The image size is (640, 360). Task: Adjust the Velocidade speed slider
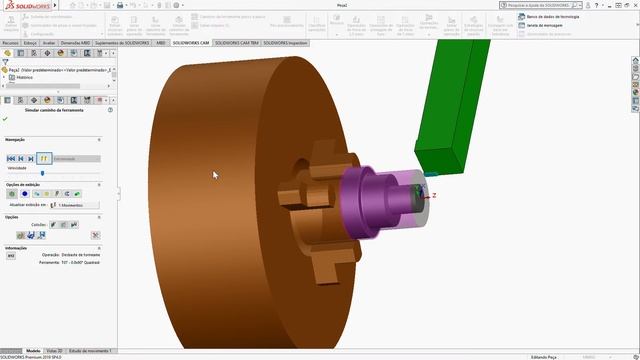(x=42, y=173)
